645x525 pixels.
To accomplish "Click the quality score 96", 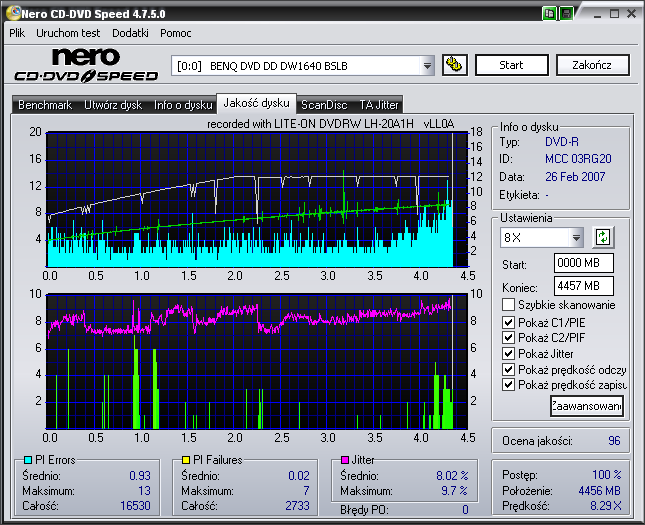I will coord(614,441).
